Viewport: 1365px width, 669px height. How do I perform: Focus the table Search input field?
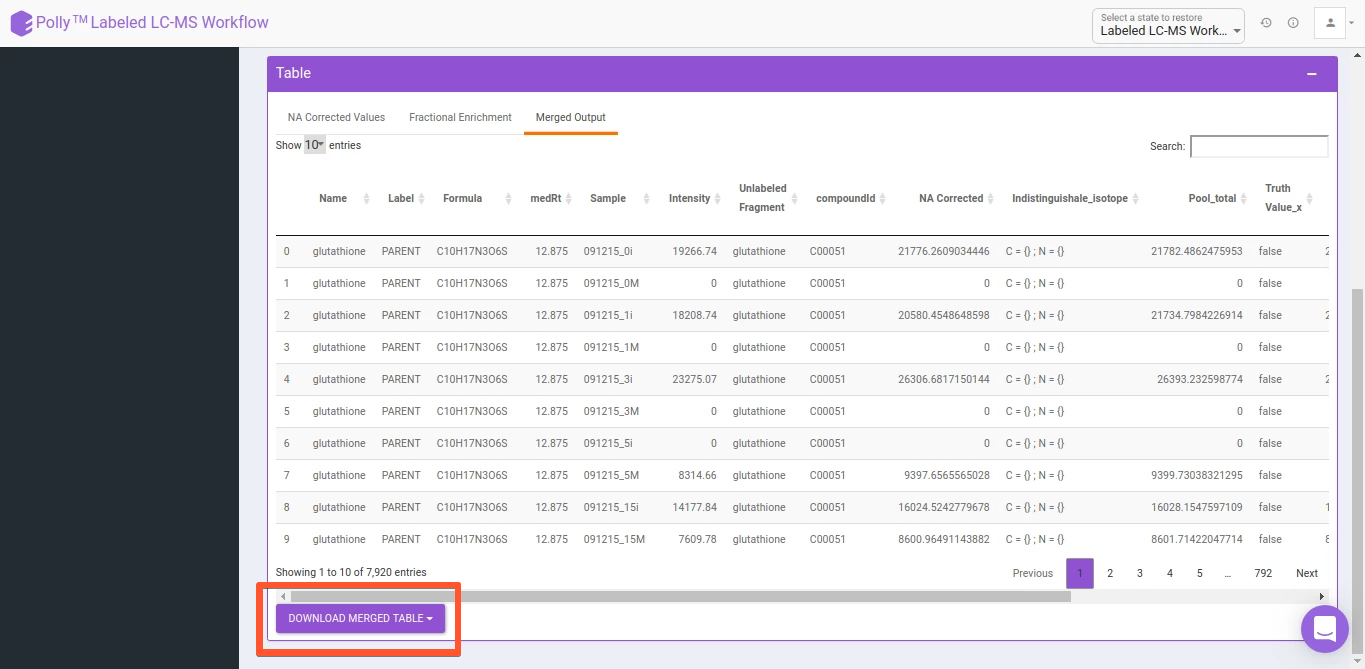coord(1259,146)
